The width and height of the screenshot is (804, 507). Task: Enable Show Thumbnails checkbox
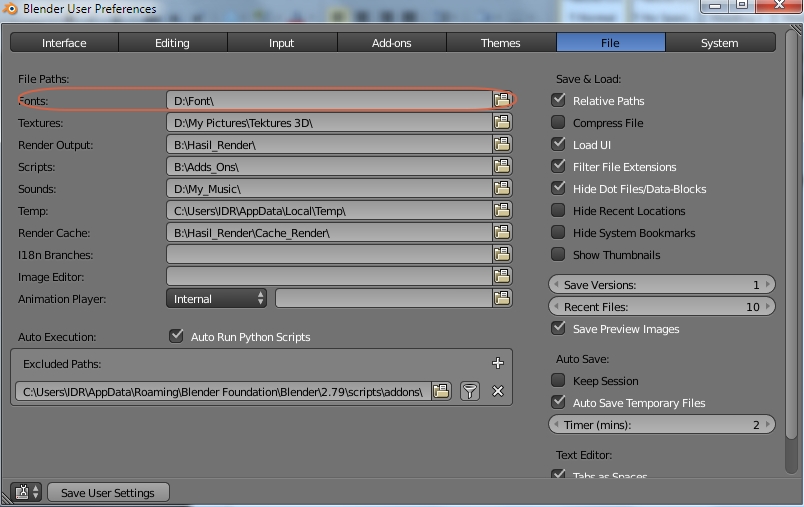(x=558, y=254)
